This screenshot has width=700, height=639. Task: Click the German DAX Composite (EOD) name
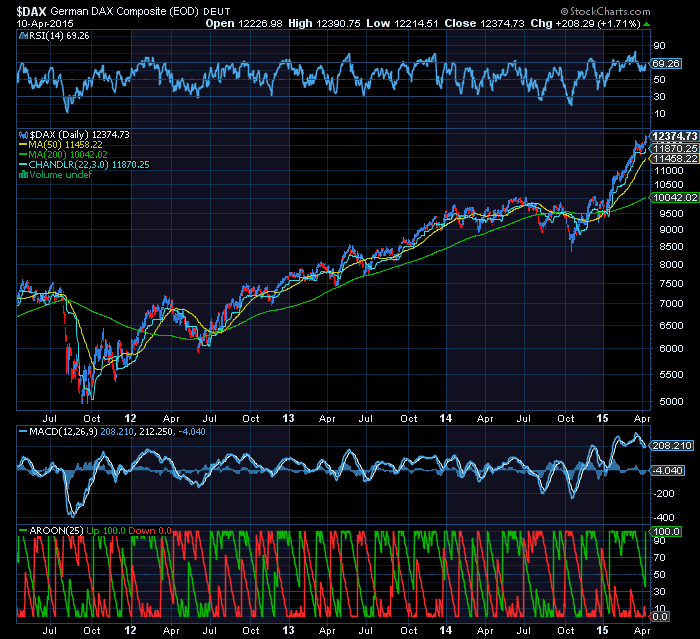pos(125,11)
